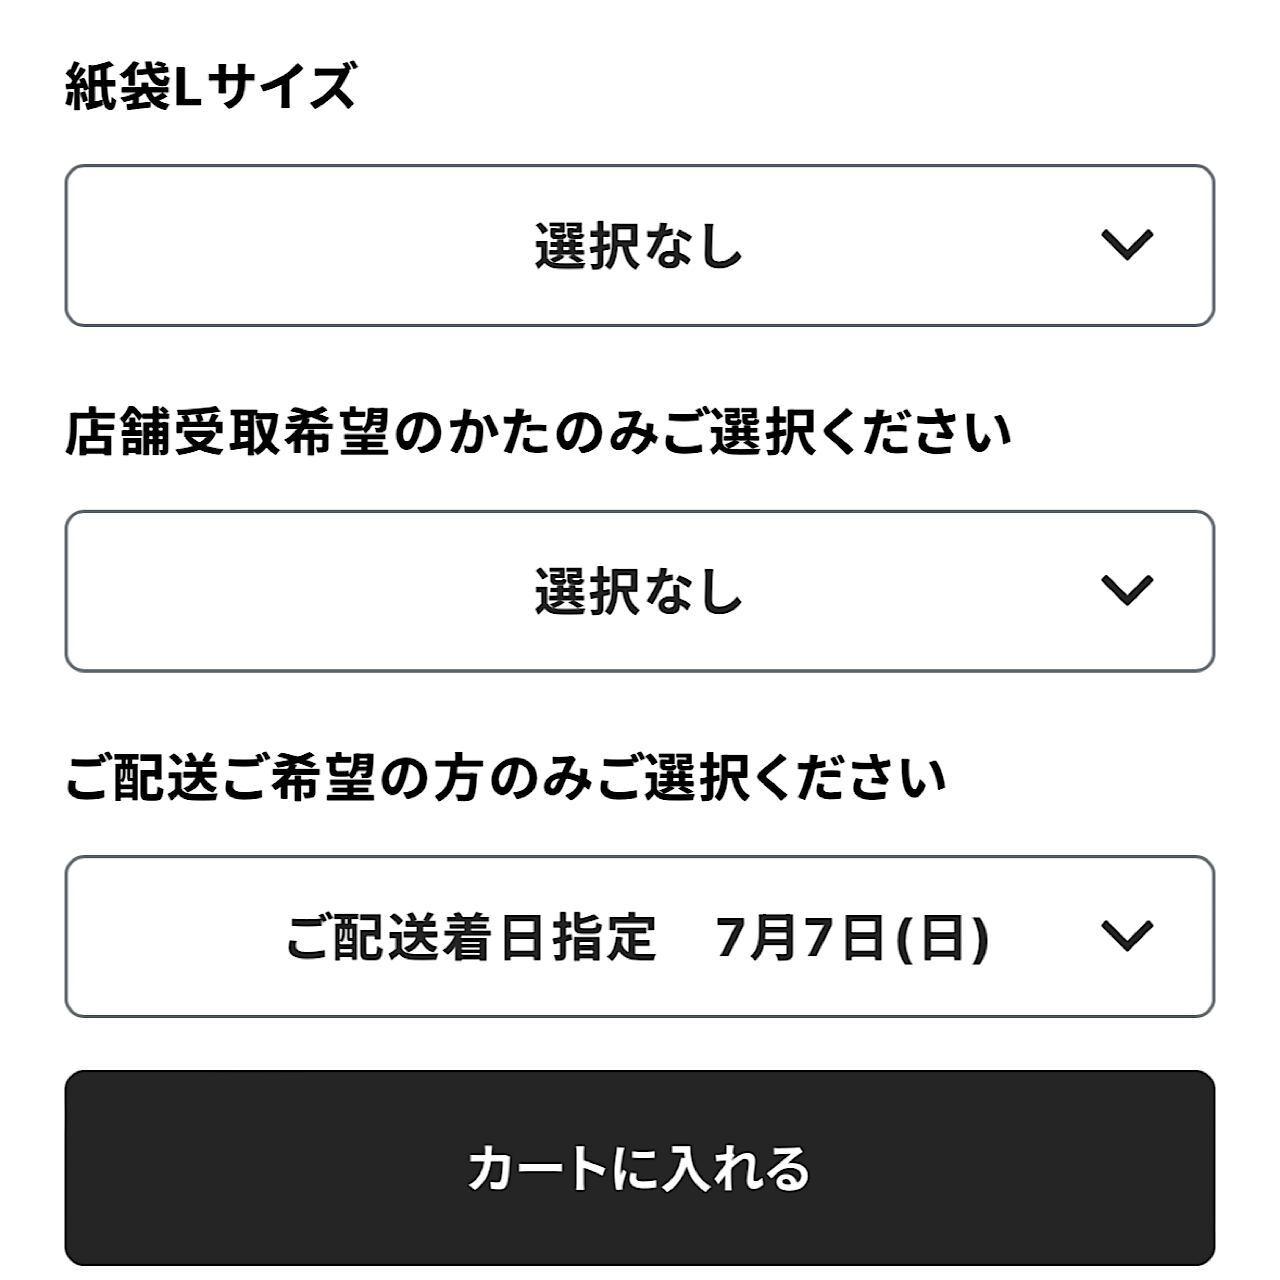Click the chevron in the 店舗受取希望 dropdown

tap(1126, 590)
